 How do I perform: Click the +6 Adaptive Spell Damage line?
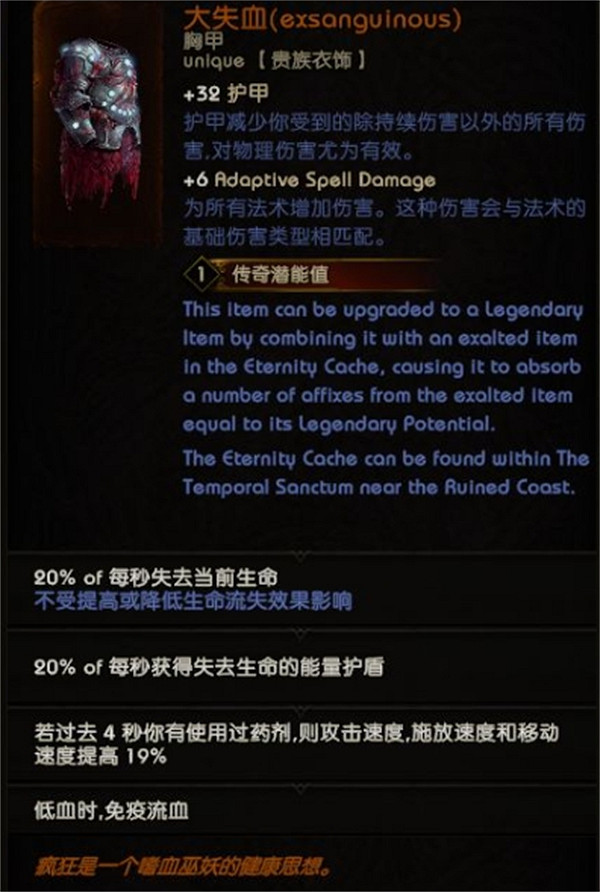click(x=309, y=180)
